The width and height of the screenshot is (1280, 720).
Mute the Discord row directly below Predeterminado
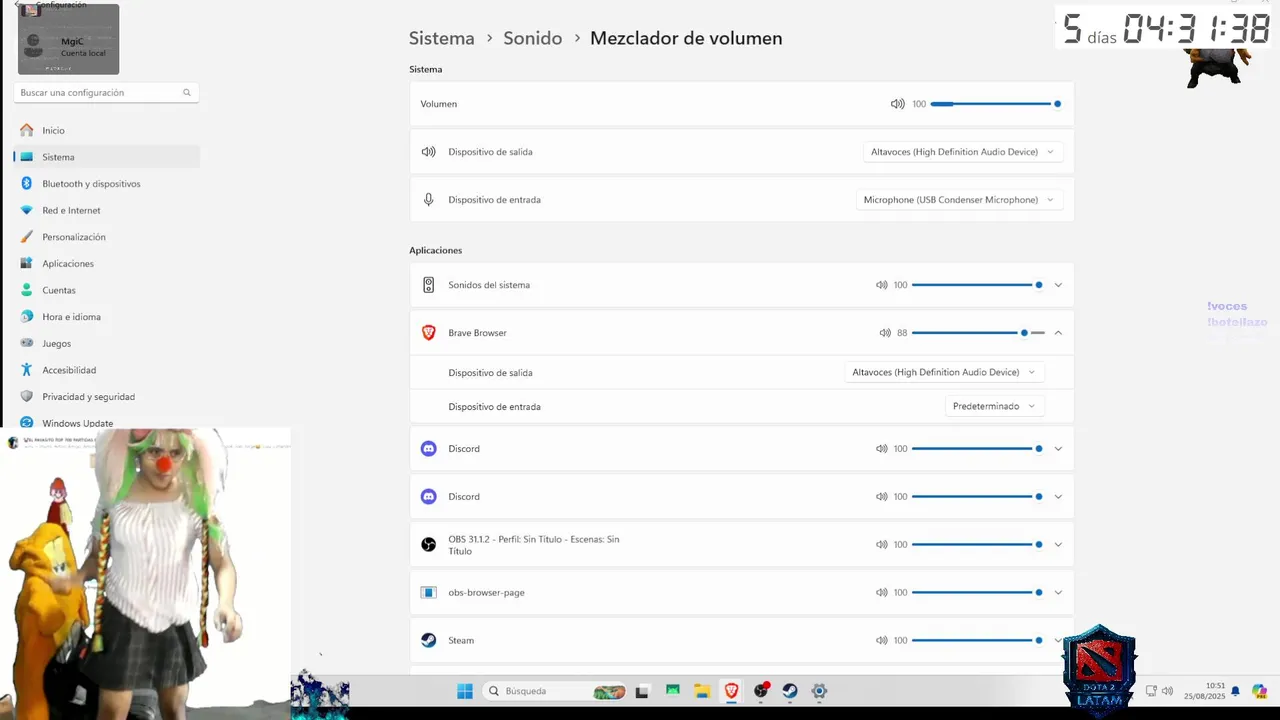coord(881,449)
